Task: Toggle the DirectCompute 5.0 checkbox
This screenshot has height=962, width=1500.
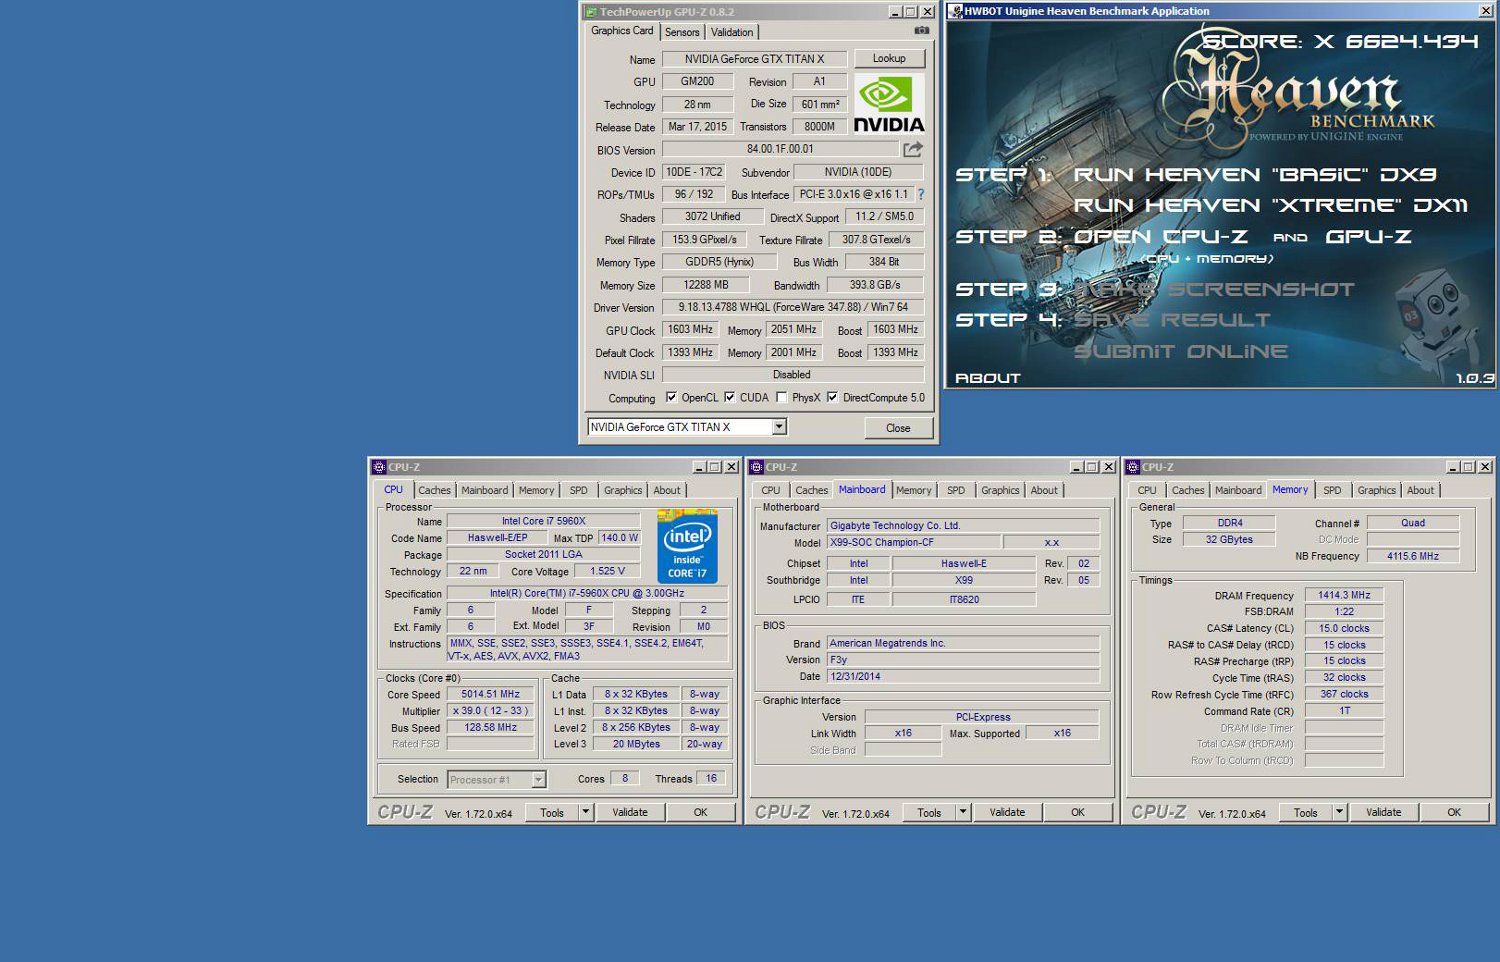Action: coord(832,397)
